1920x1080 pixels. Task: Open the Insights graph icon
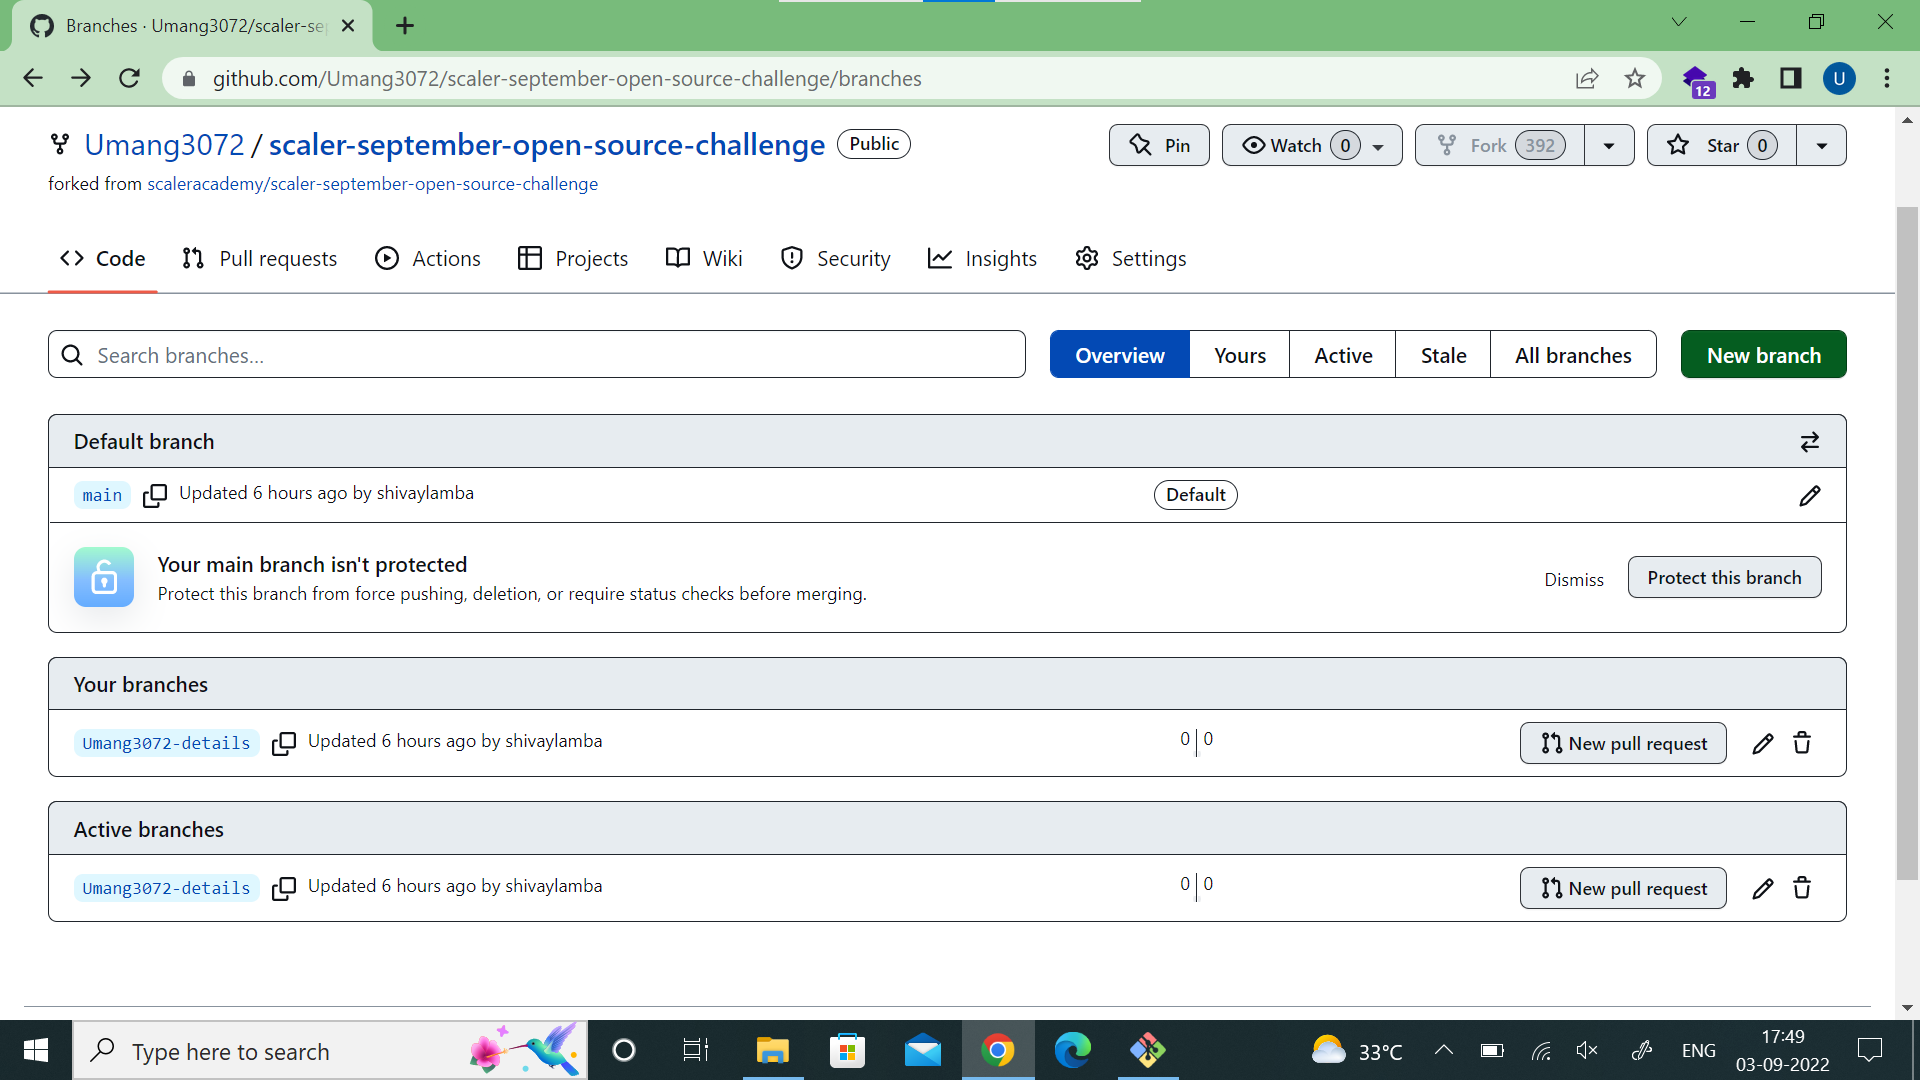coord(940,258)
